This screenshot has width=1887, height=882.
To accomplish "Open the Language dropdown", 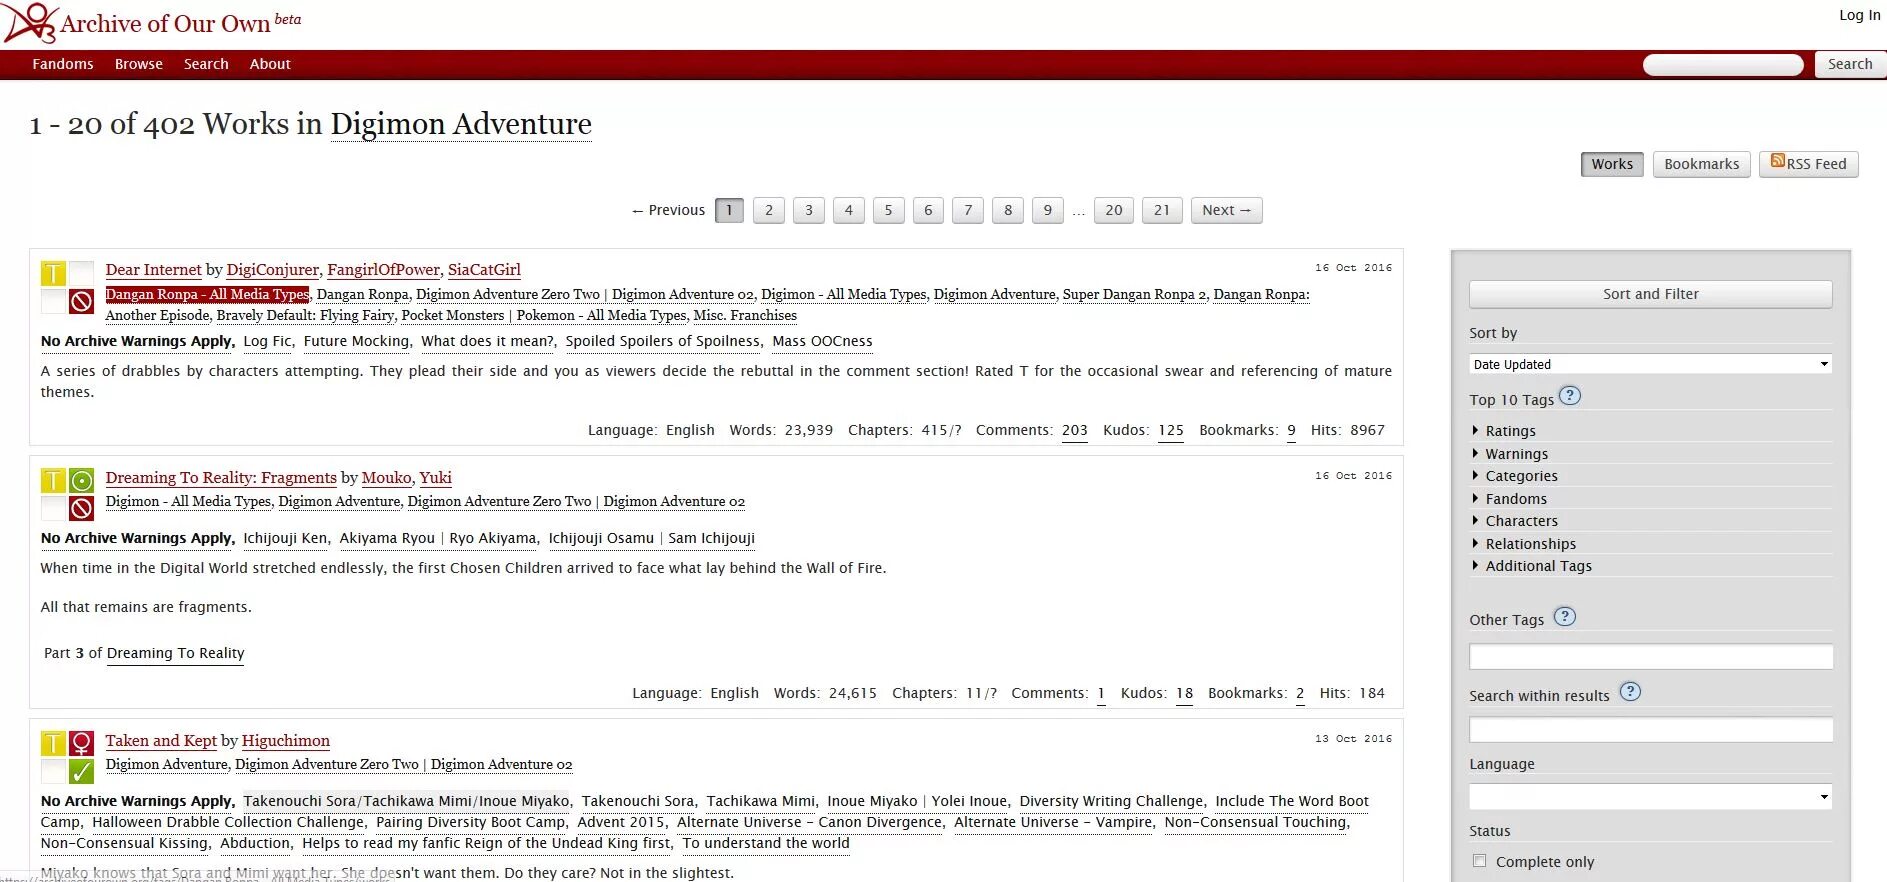I will [x=1650, y=796].
